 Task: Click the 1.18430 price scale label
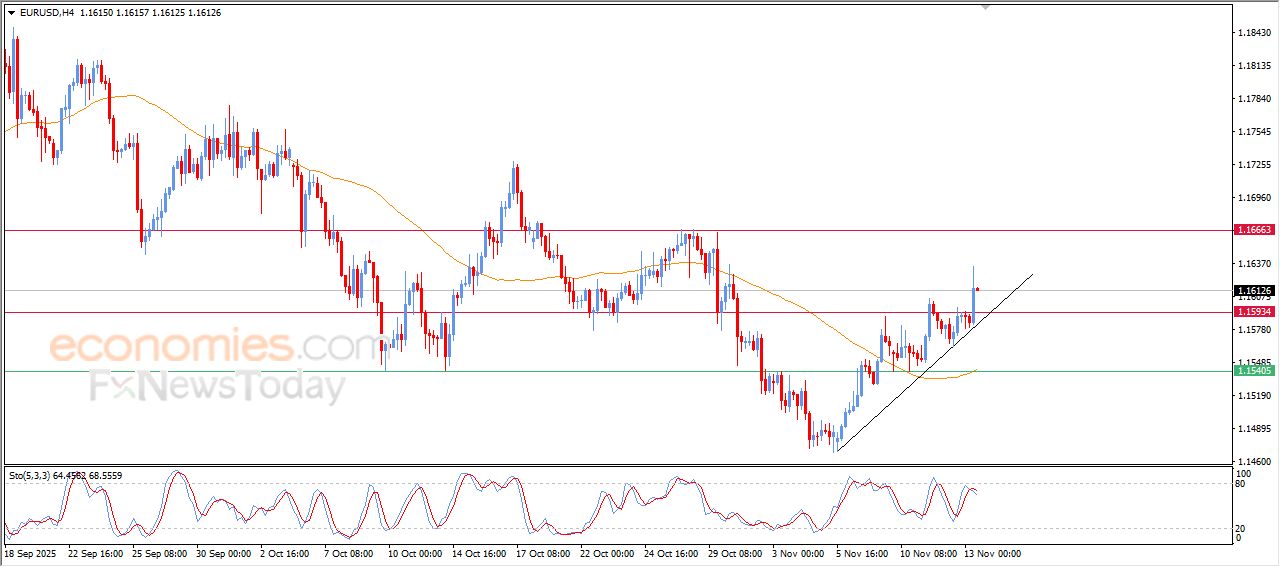[1254, 33]
